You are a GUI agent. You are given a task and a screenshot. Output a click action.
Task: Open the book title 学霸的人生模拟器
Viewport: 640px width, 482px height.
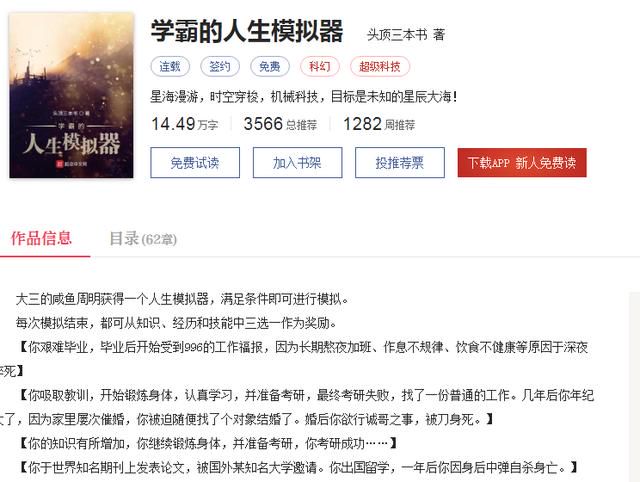click(247, 31)
